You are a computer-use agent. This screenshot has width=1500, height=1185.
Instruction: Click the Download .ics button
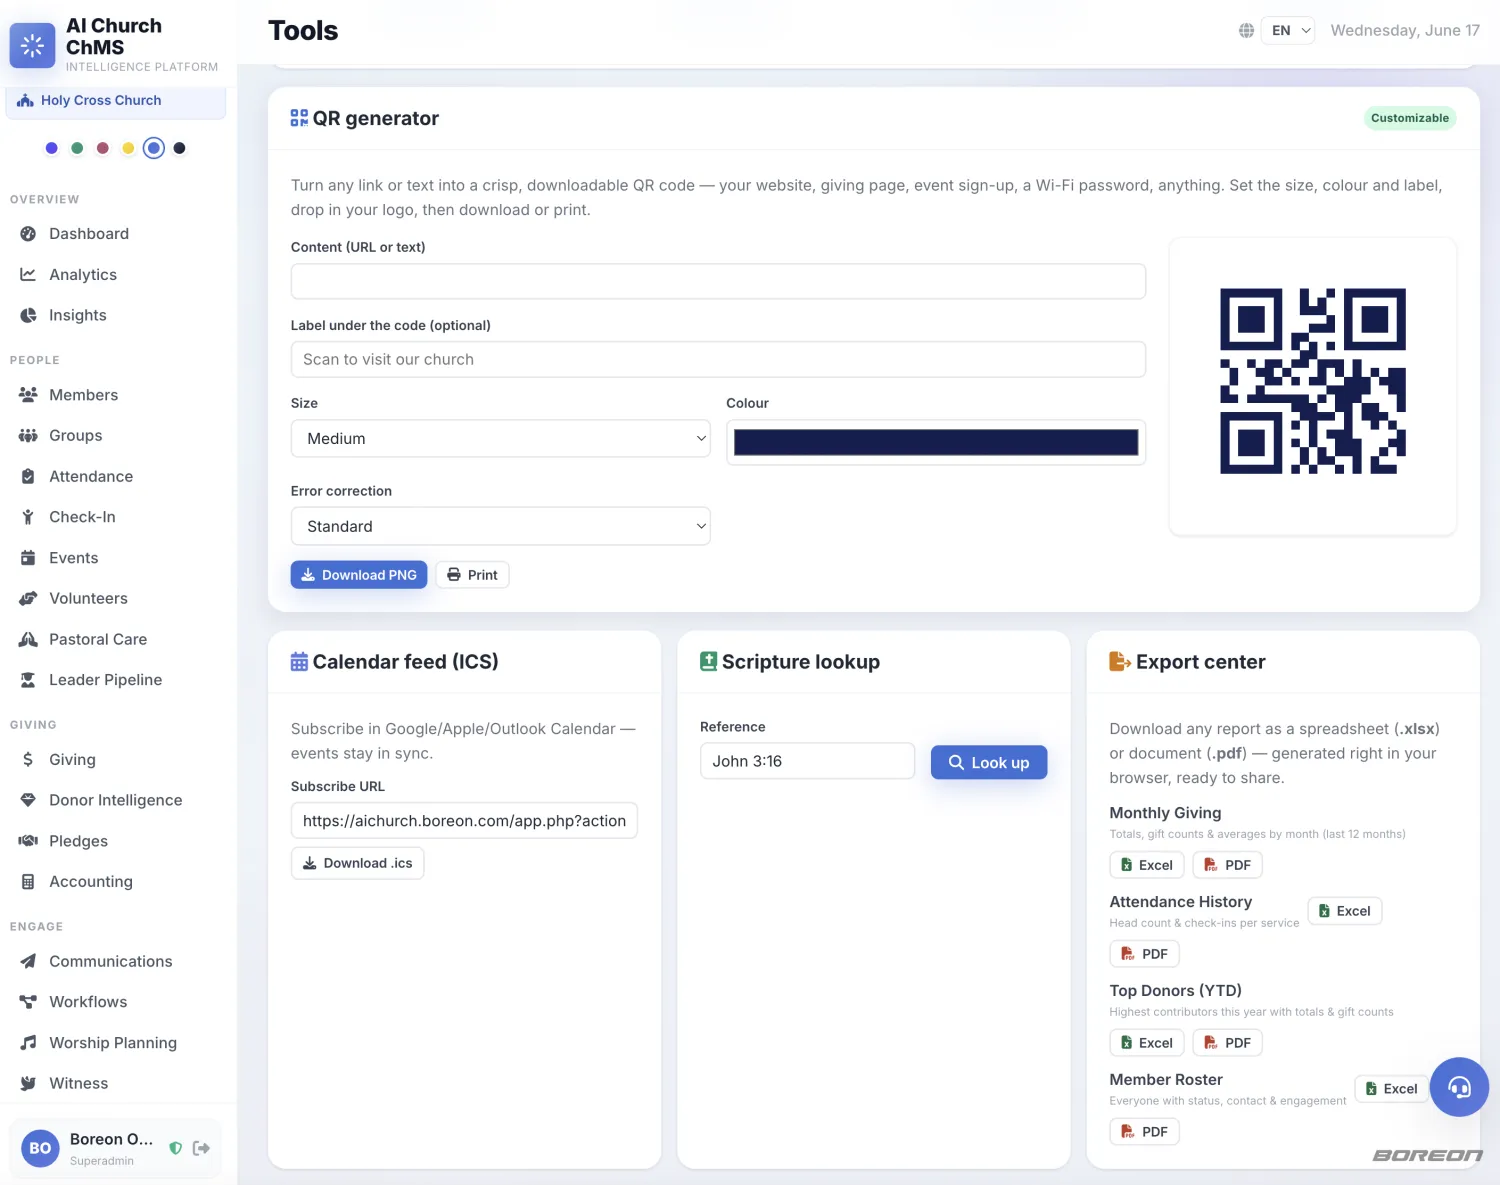358,863
